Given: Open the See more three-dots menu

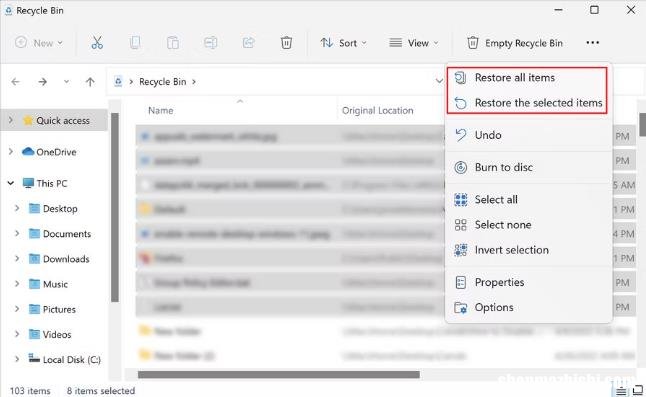Looking at the screenshot, I should pos(592,43).
